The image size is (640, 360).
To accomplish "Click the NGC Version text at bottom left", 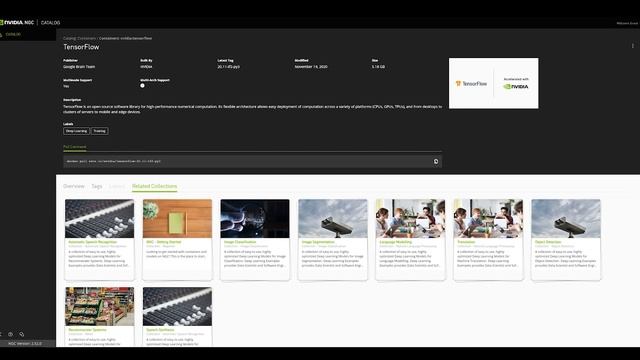I will point(25,344).
